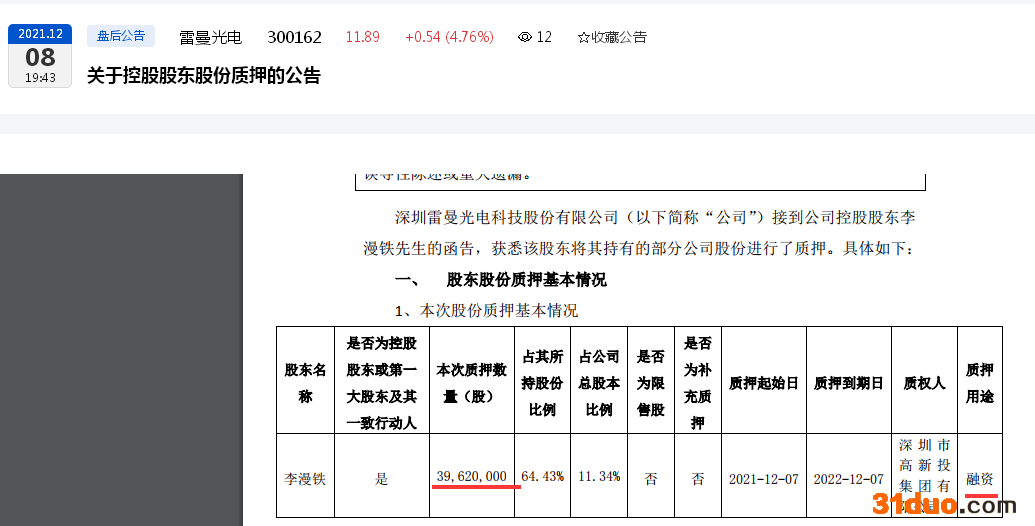This screenshot has width=1035, height=526.
Task: Click the price change +0.54 (4.76%)
Action: pyautogui.click(x=449, y=37)
